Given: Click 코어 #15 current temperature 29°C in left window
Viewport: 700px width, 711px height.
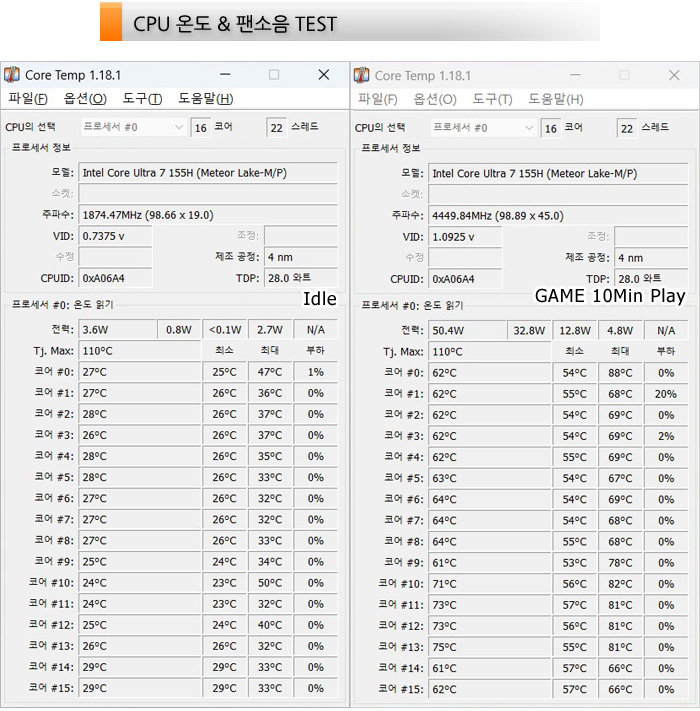Looking at the screenshot, I should click(x=140, y=688).
